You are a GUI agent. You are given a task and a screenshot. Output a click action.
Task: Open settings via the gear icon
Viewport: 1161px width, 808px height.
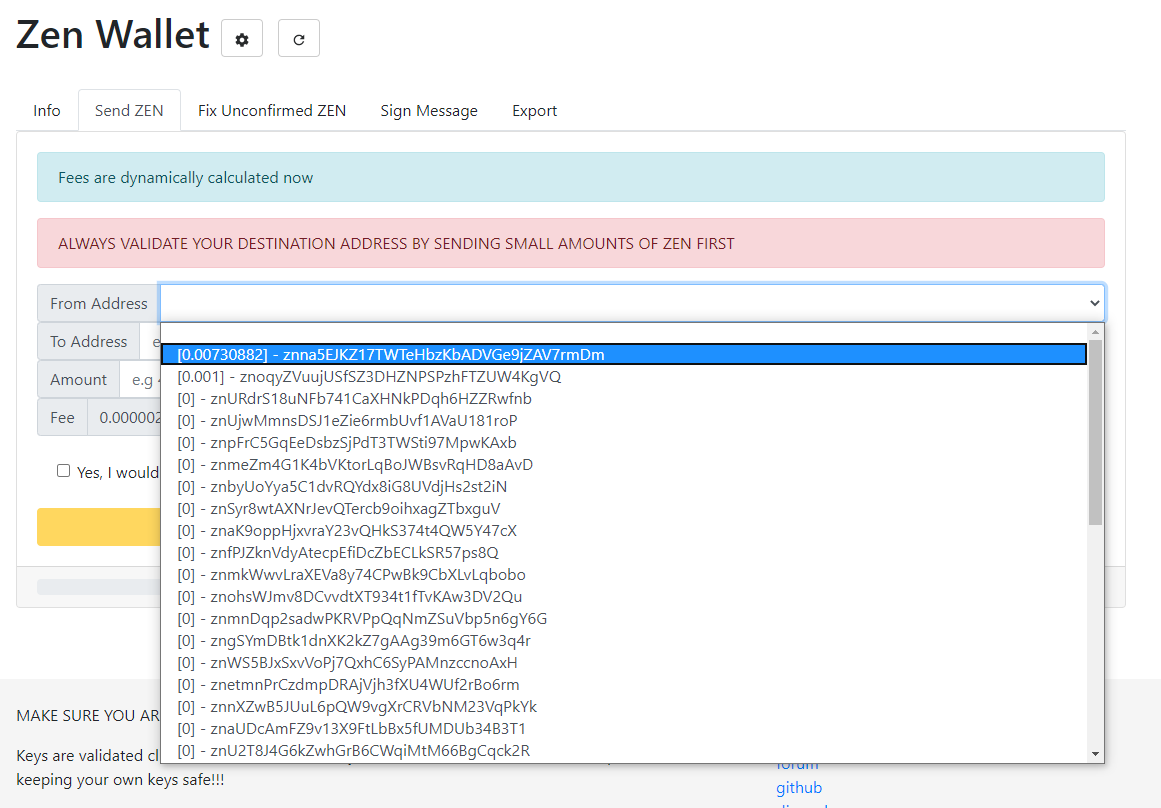[242, 39]
